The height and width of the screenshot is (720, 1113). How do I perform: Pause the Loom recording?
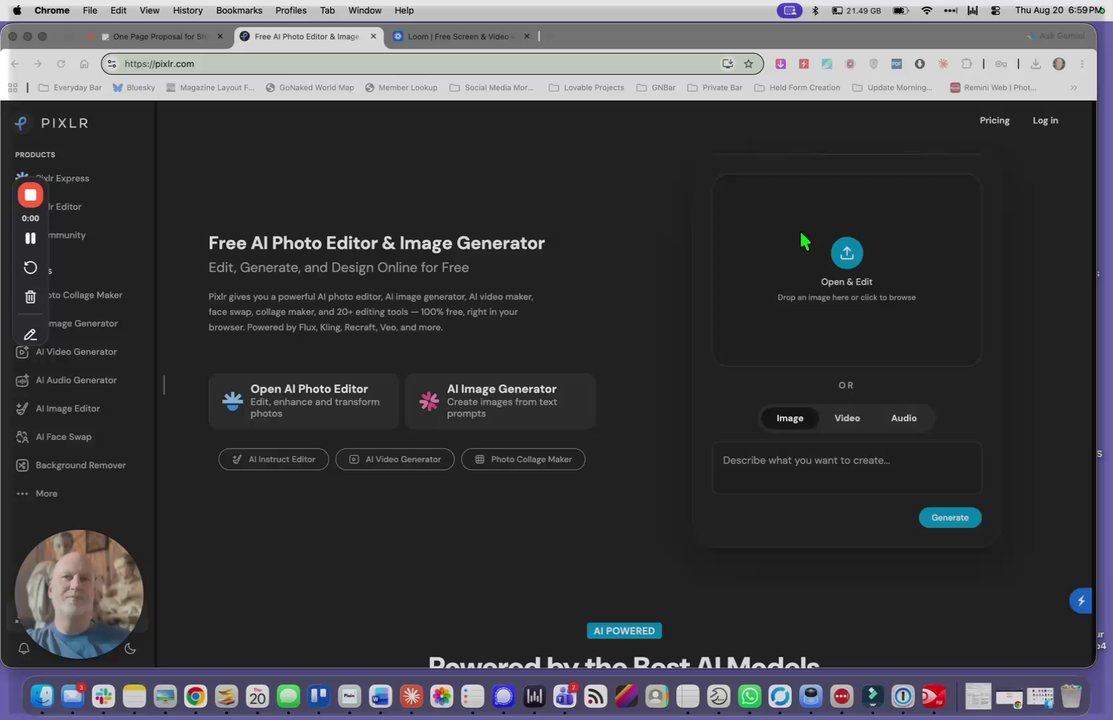point(30,239)
